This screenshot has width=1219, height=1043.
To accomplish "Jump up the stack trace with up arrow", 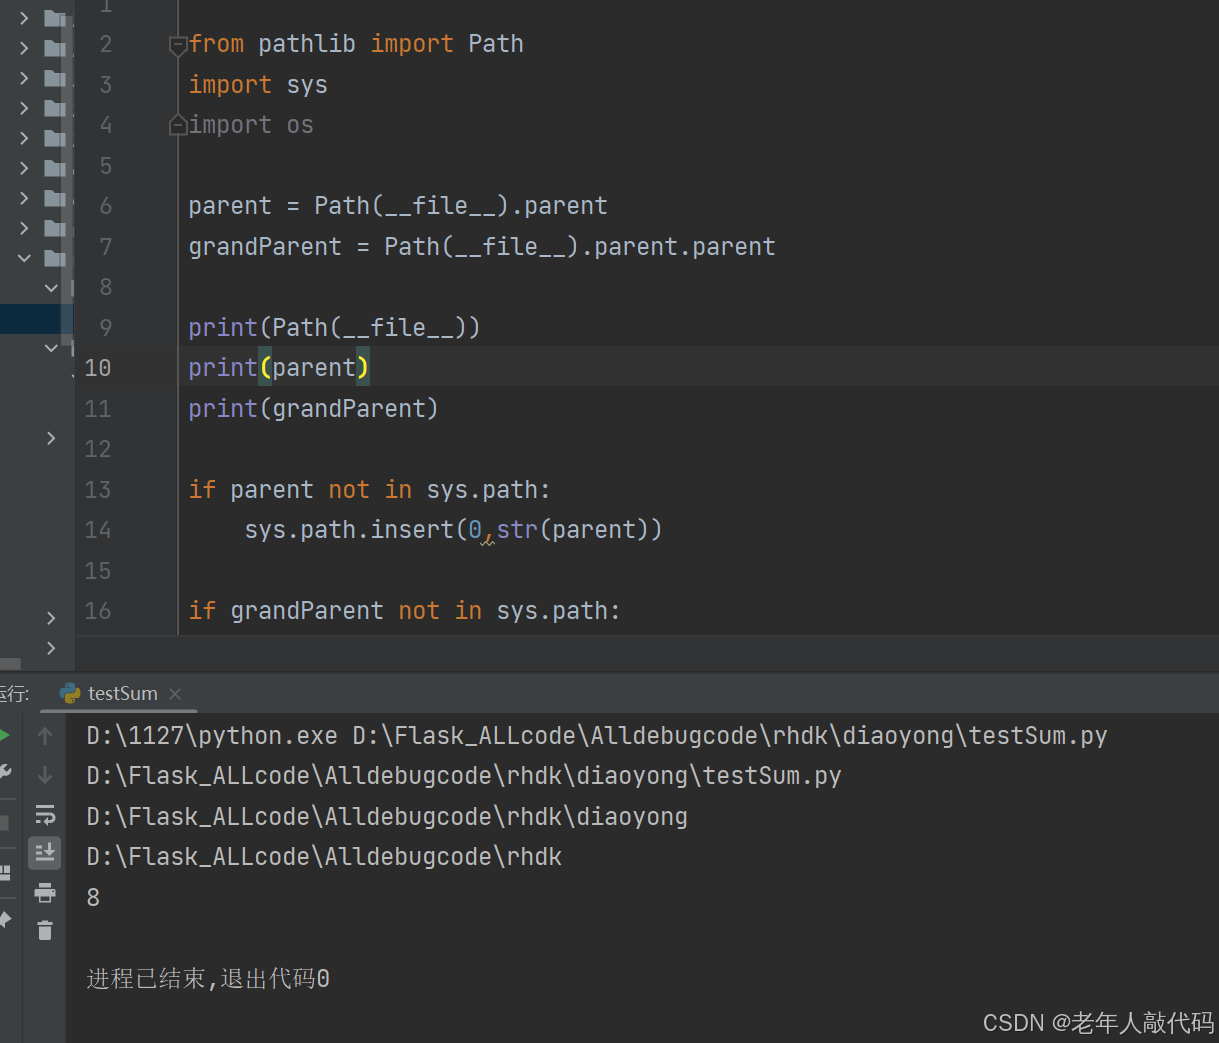I will coord(45,736).
